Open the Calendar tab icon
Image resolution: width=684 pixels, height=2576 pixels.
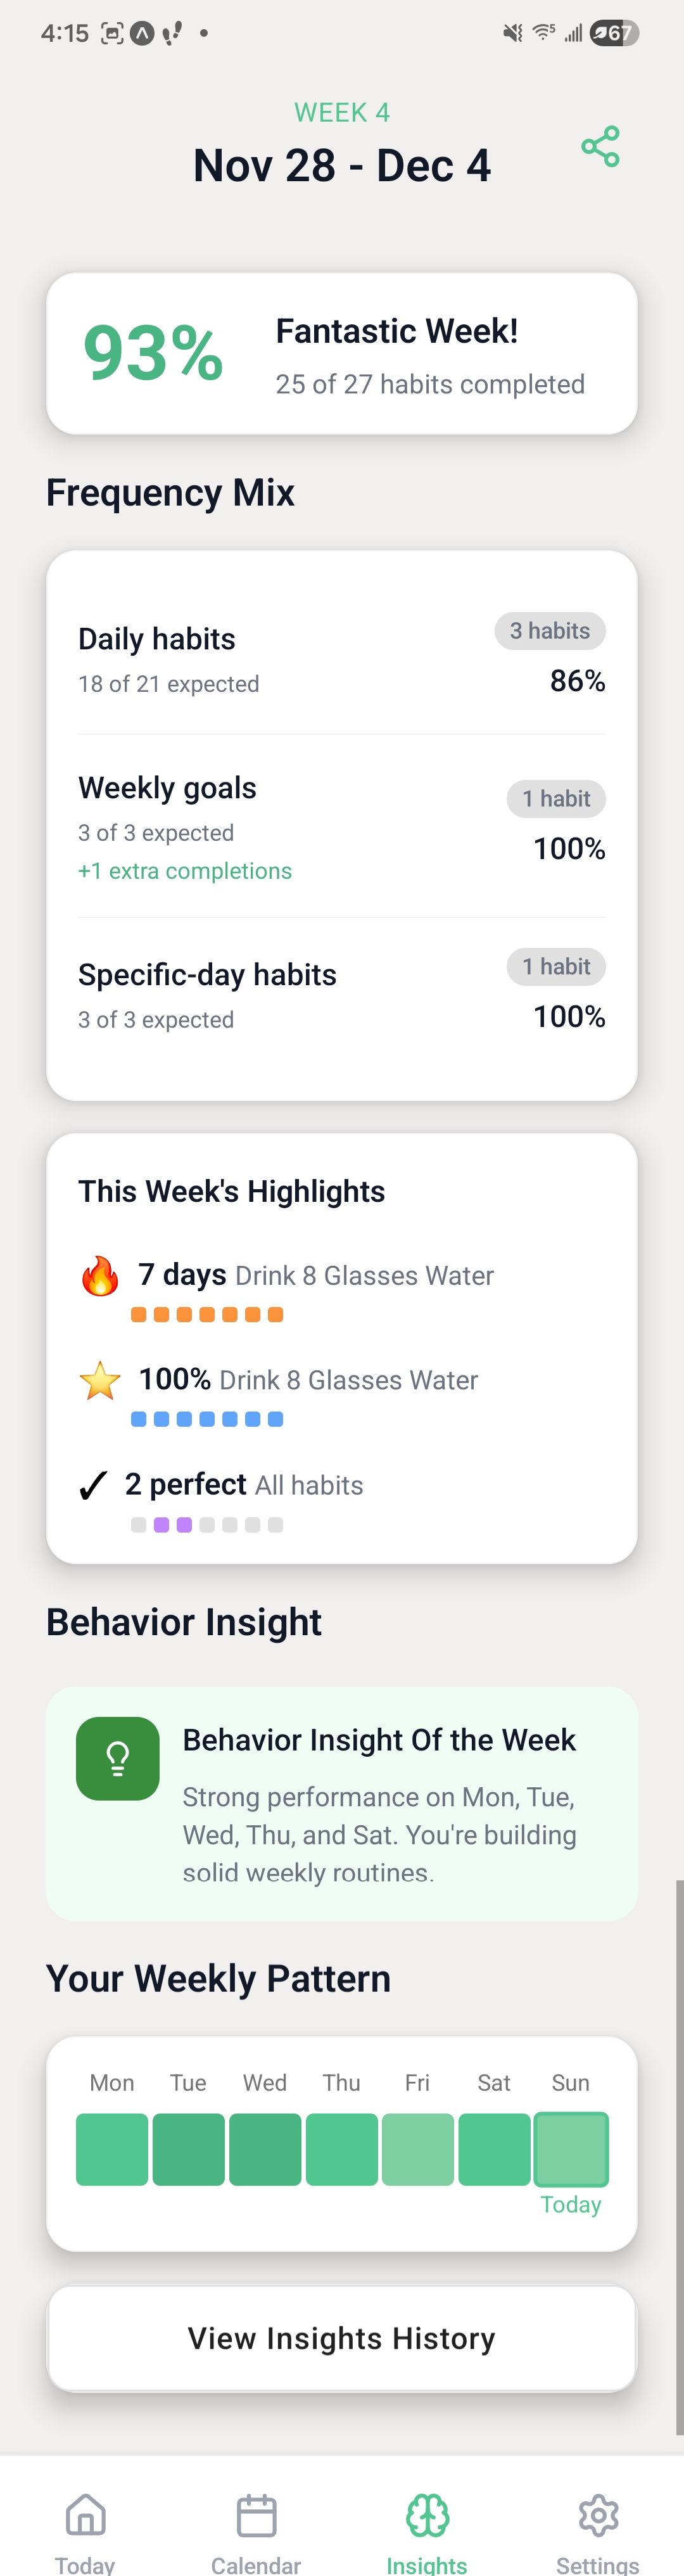(256, 2513)
